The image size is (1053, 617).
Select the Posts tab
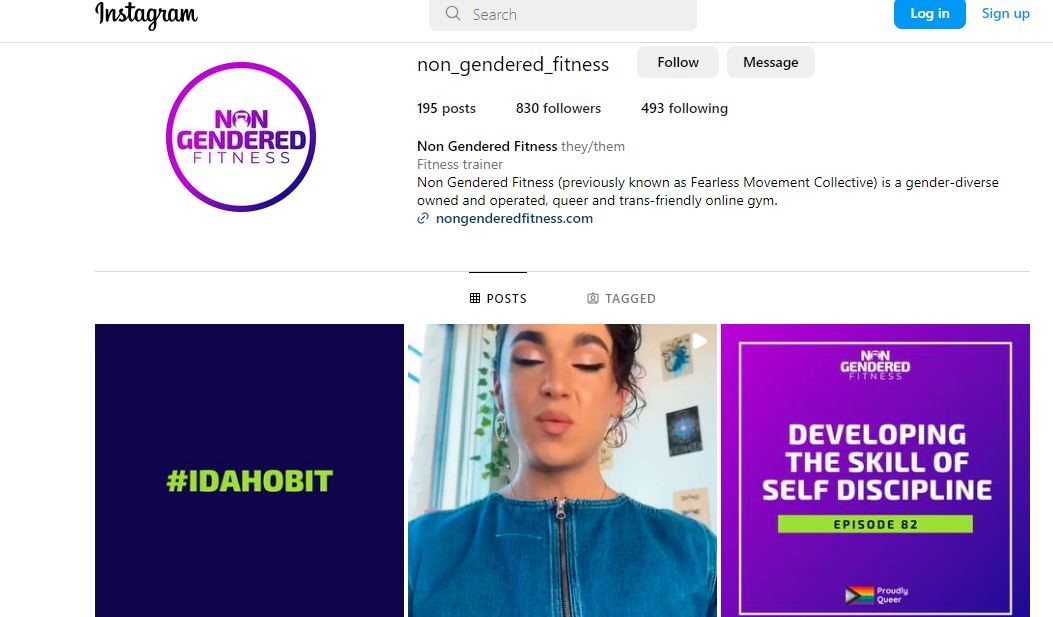point(498,298)
